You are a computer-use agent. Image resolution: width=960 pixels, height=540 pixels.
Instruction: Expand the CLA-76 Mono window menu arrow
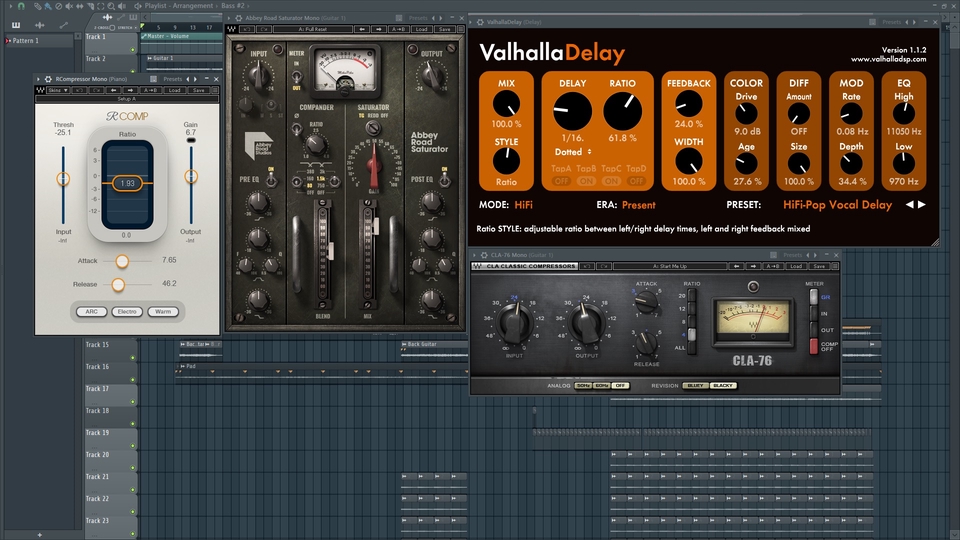coord(474,255)
